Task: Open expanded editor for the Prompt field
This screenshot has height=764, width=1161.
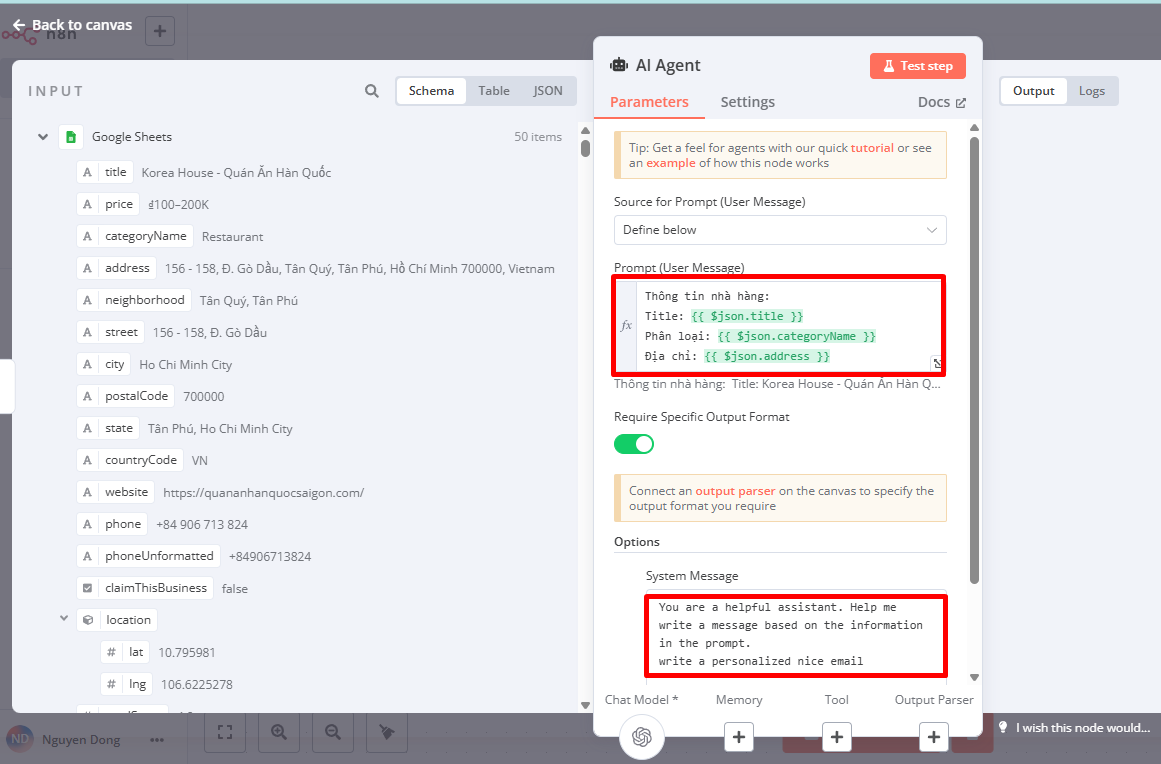Action: click(936, 363)
